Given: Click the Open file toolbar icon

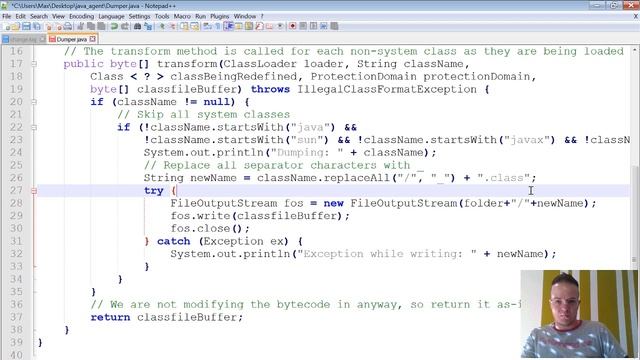Looking at the screenshot, I should pyautogui.click(x=16, y=26).
